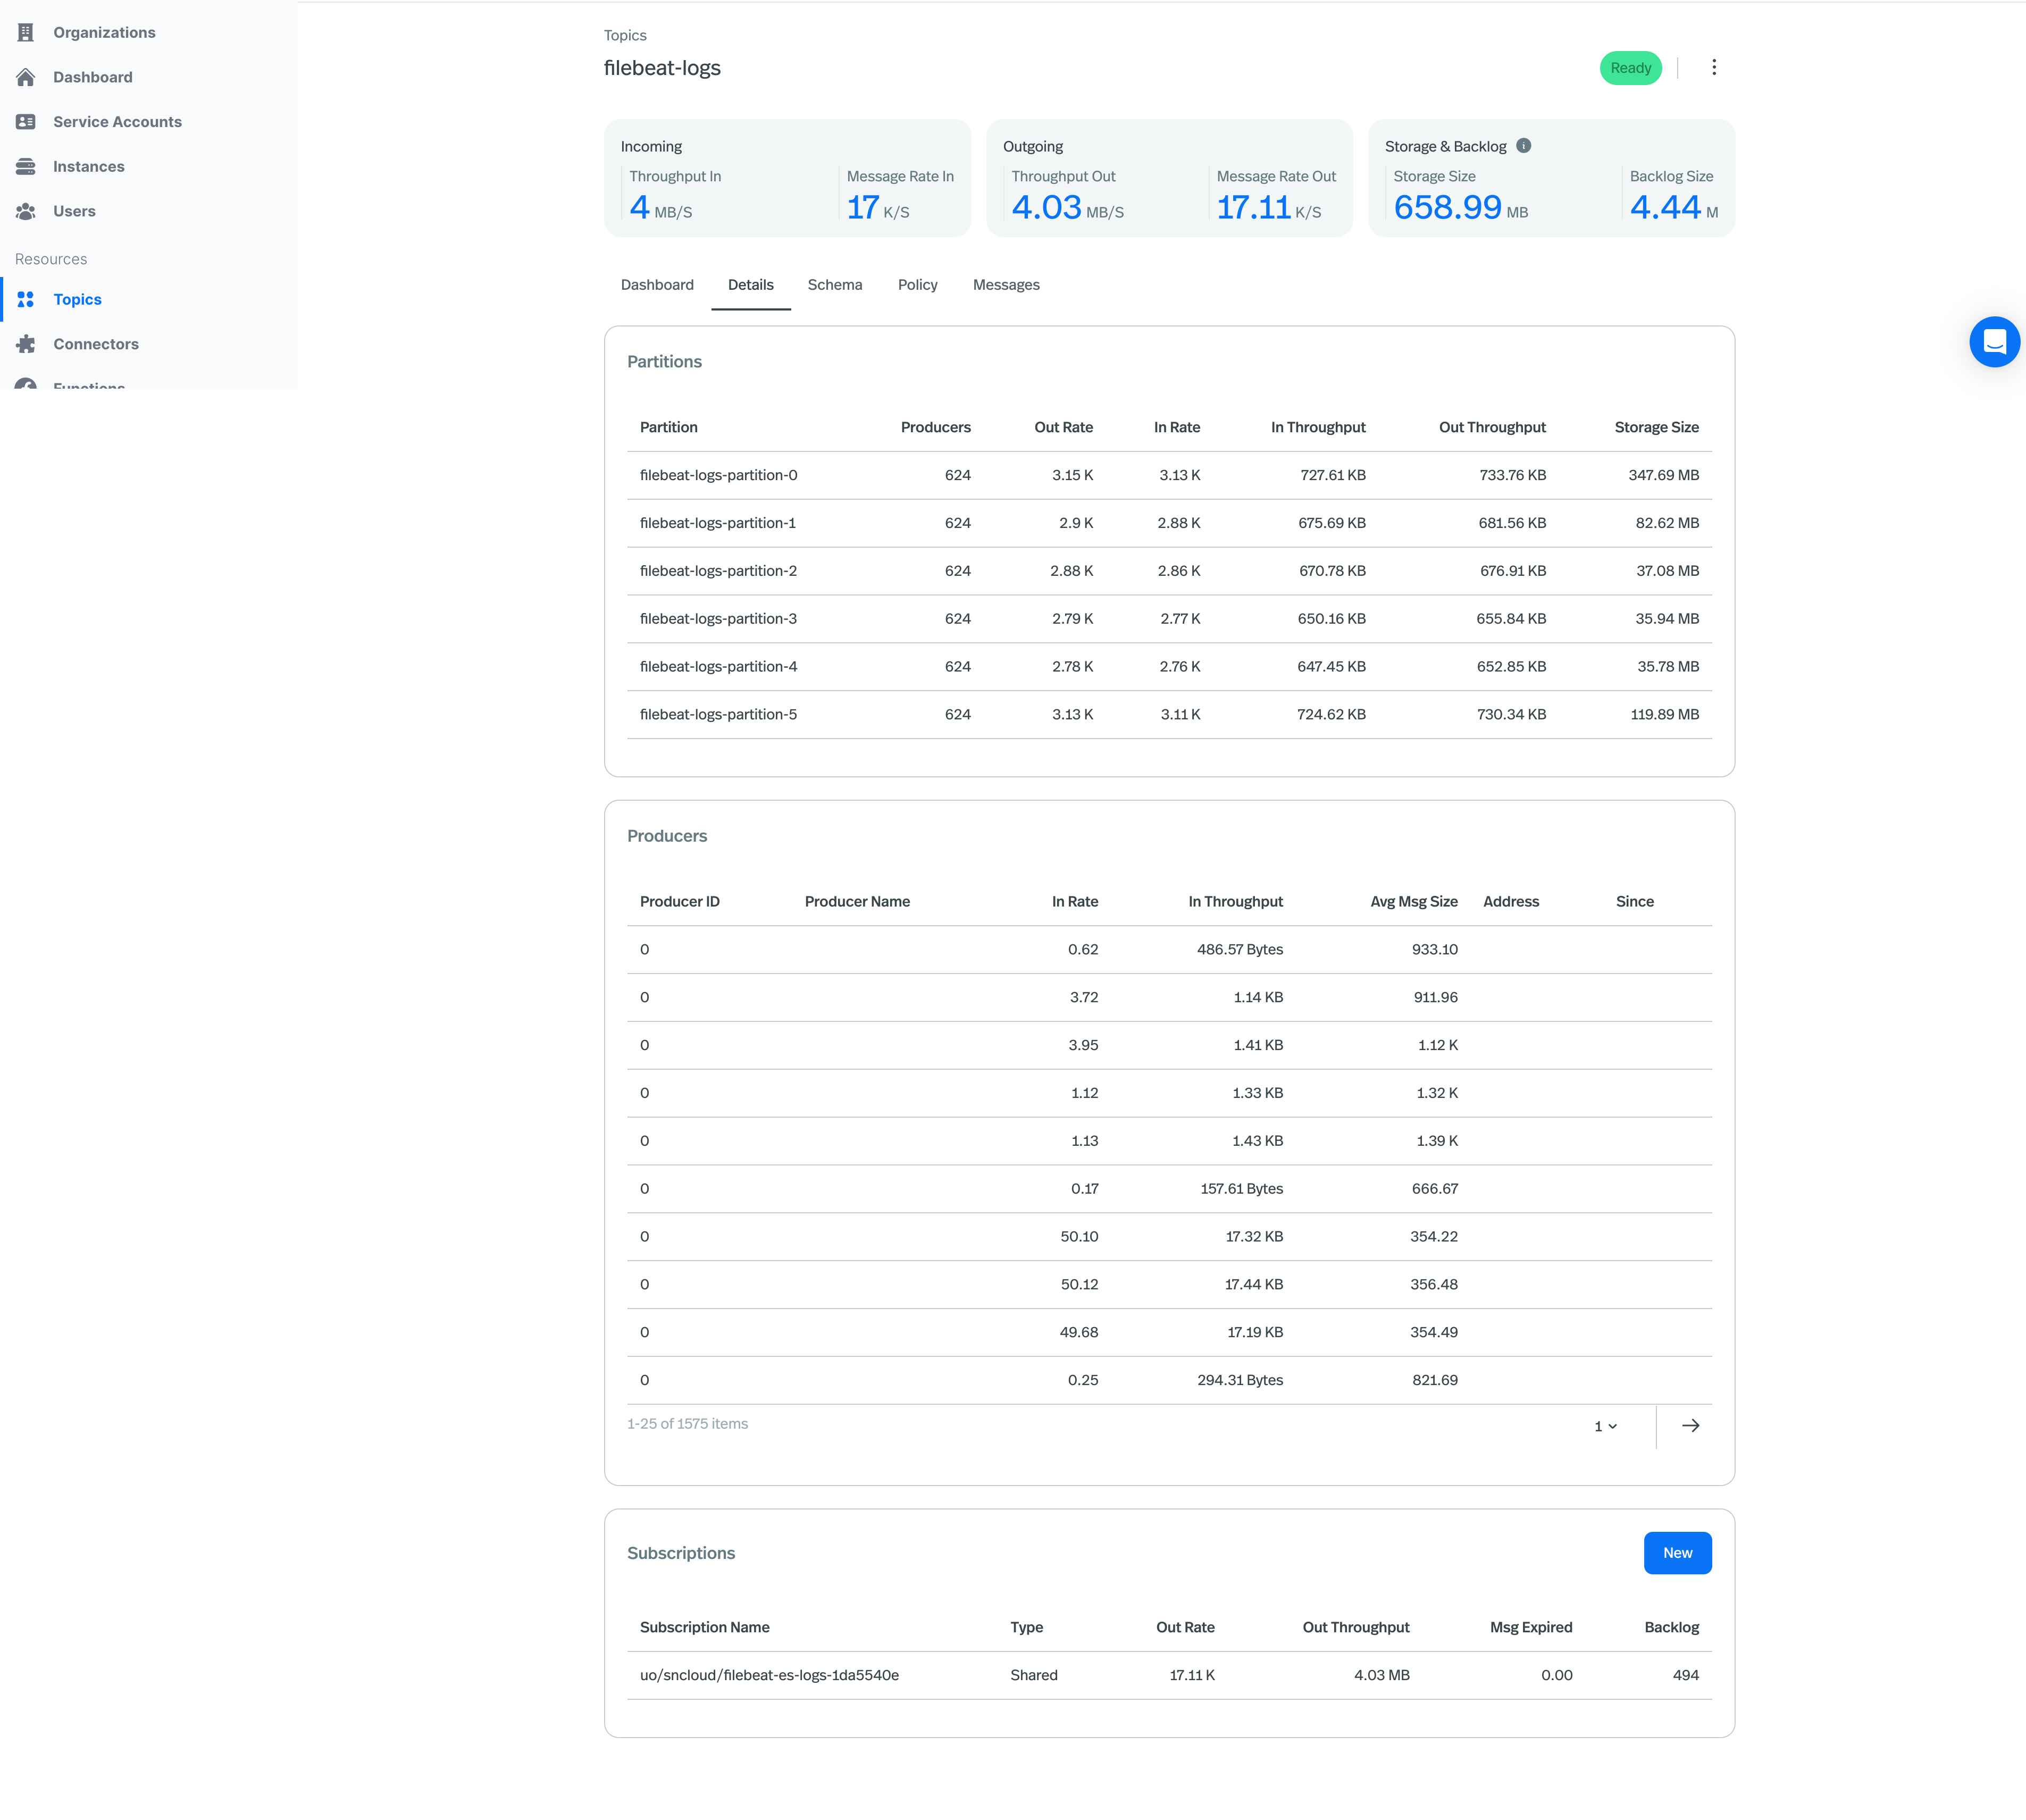Click the Organizations building icon
The height and width of the screenshot is (1820, 2026).
26,32
